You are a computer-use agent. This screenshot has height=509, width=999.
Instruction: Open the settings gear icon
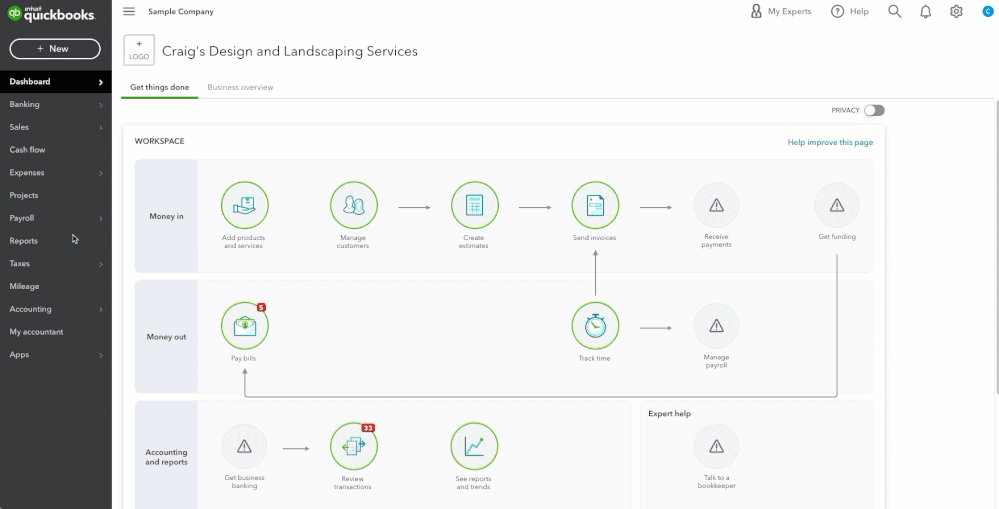click(956, 11)
